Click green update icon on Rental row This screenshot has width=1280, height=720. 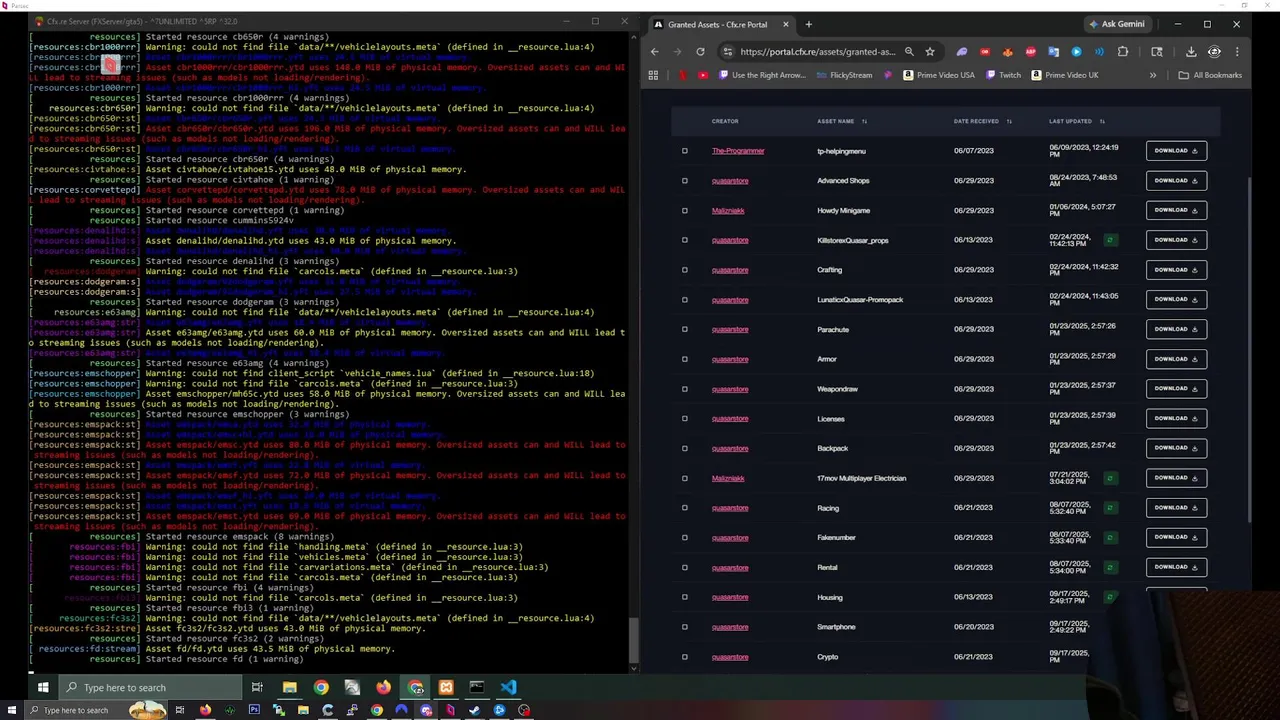[1110, 567]
